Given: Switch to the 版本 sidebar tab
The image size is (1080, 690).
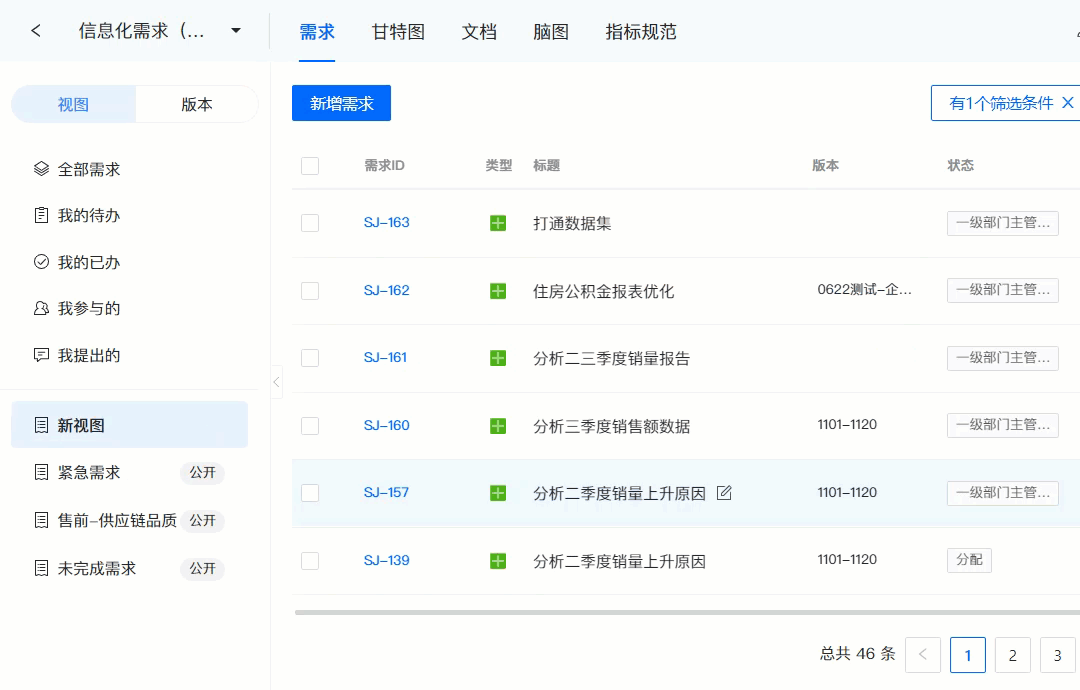Looking at the screenshot, I should coord(197,104).
